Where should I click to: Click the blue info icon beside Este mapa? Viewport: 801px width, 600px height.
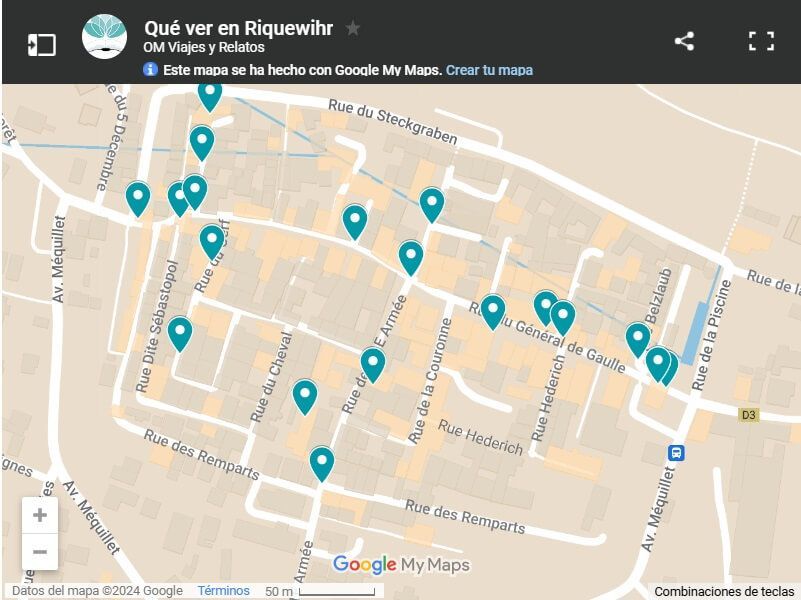click(x=150, y=69)
